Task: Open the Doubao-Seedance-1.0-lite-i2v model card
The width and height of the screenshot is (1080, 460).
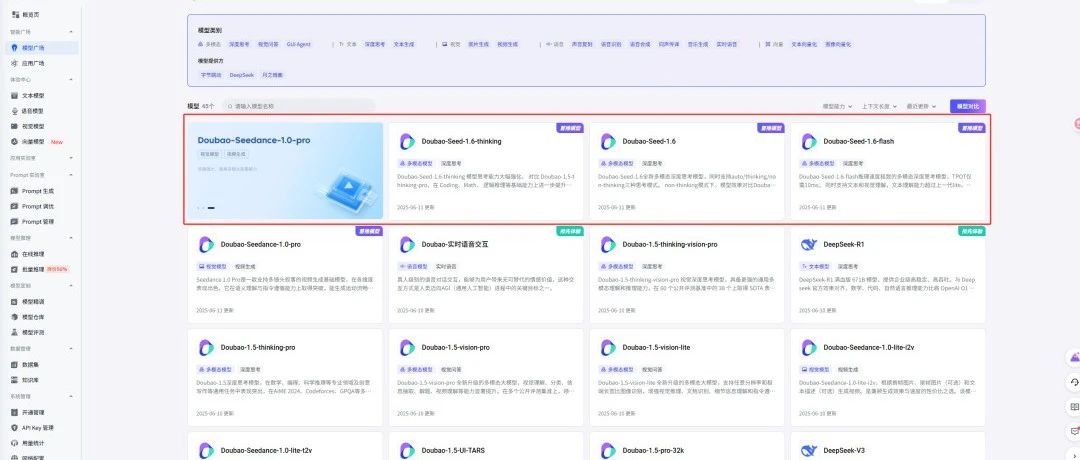Action: click(888, 377)
